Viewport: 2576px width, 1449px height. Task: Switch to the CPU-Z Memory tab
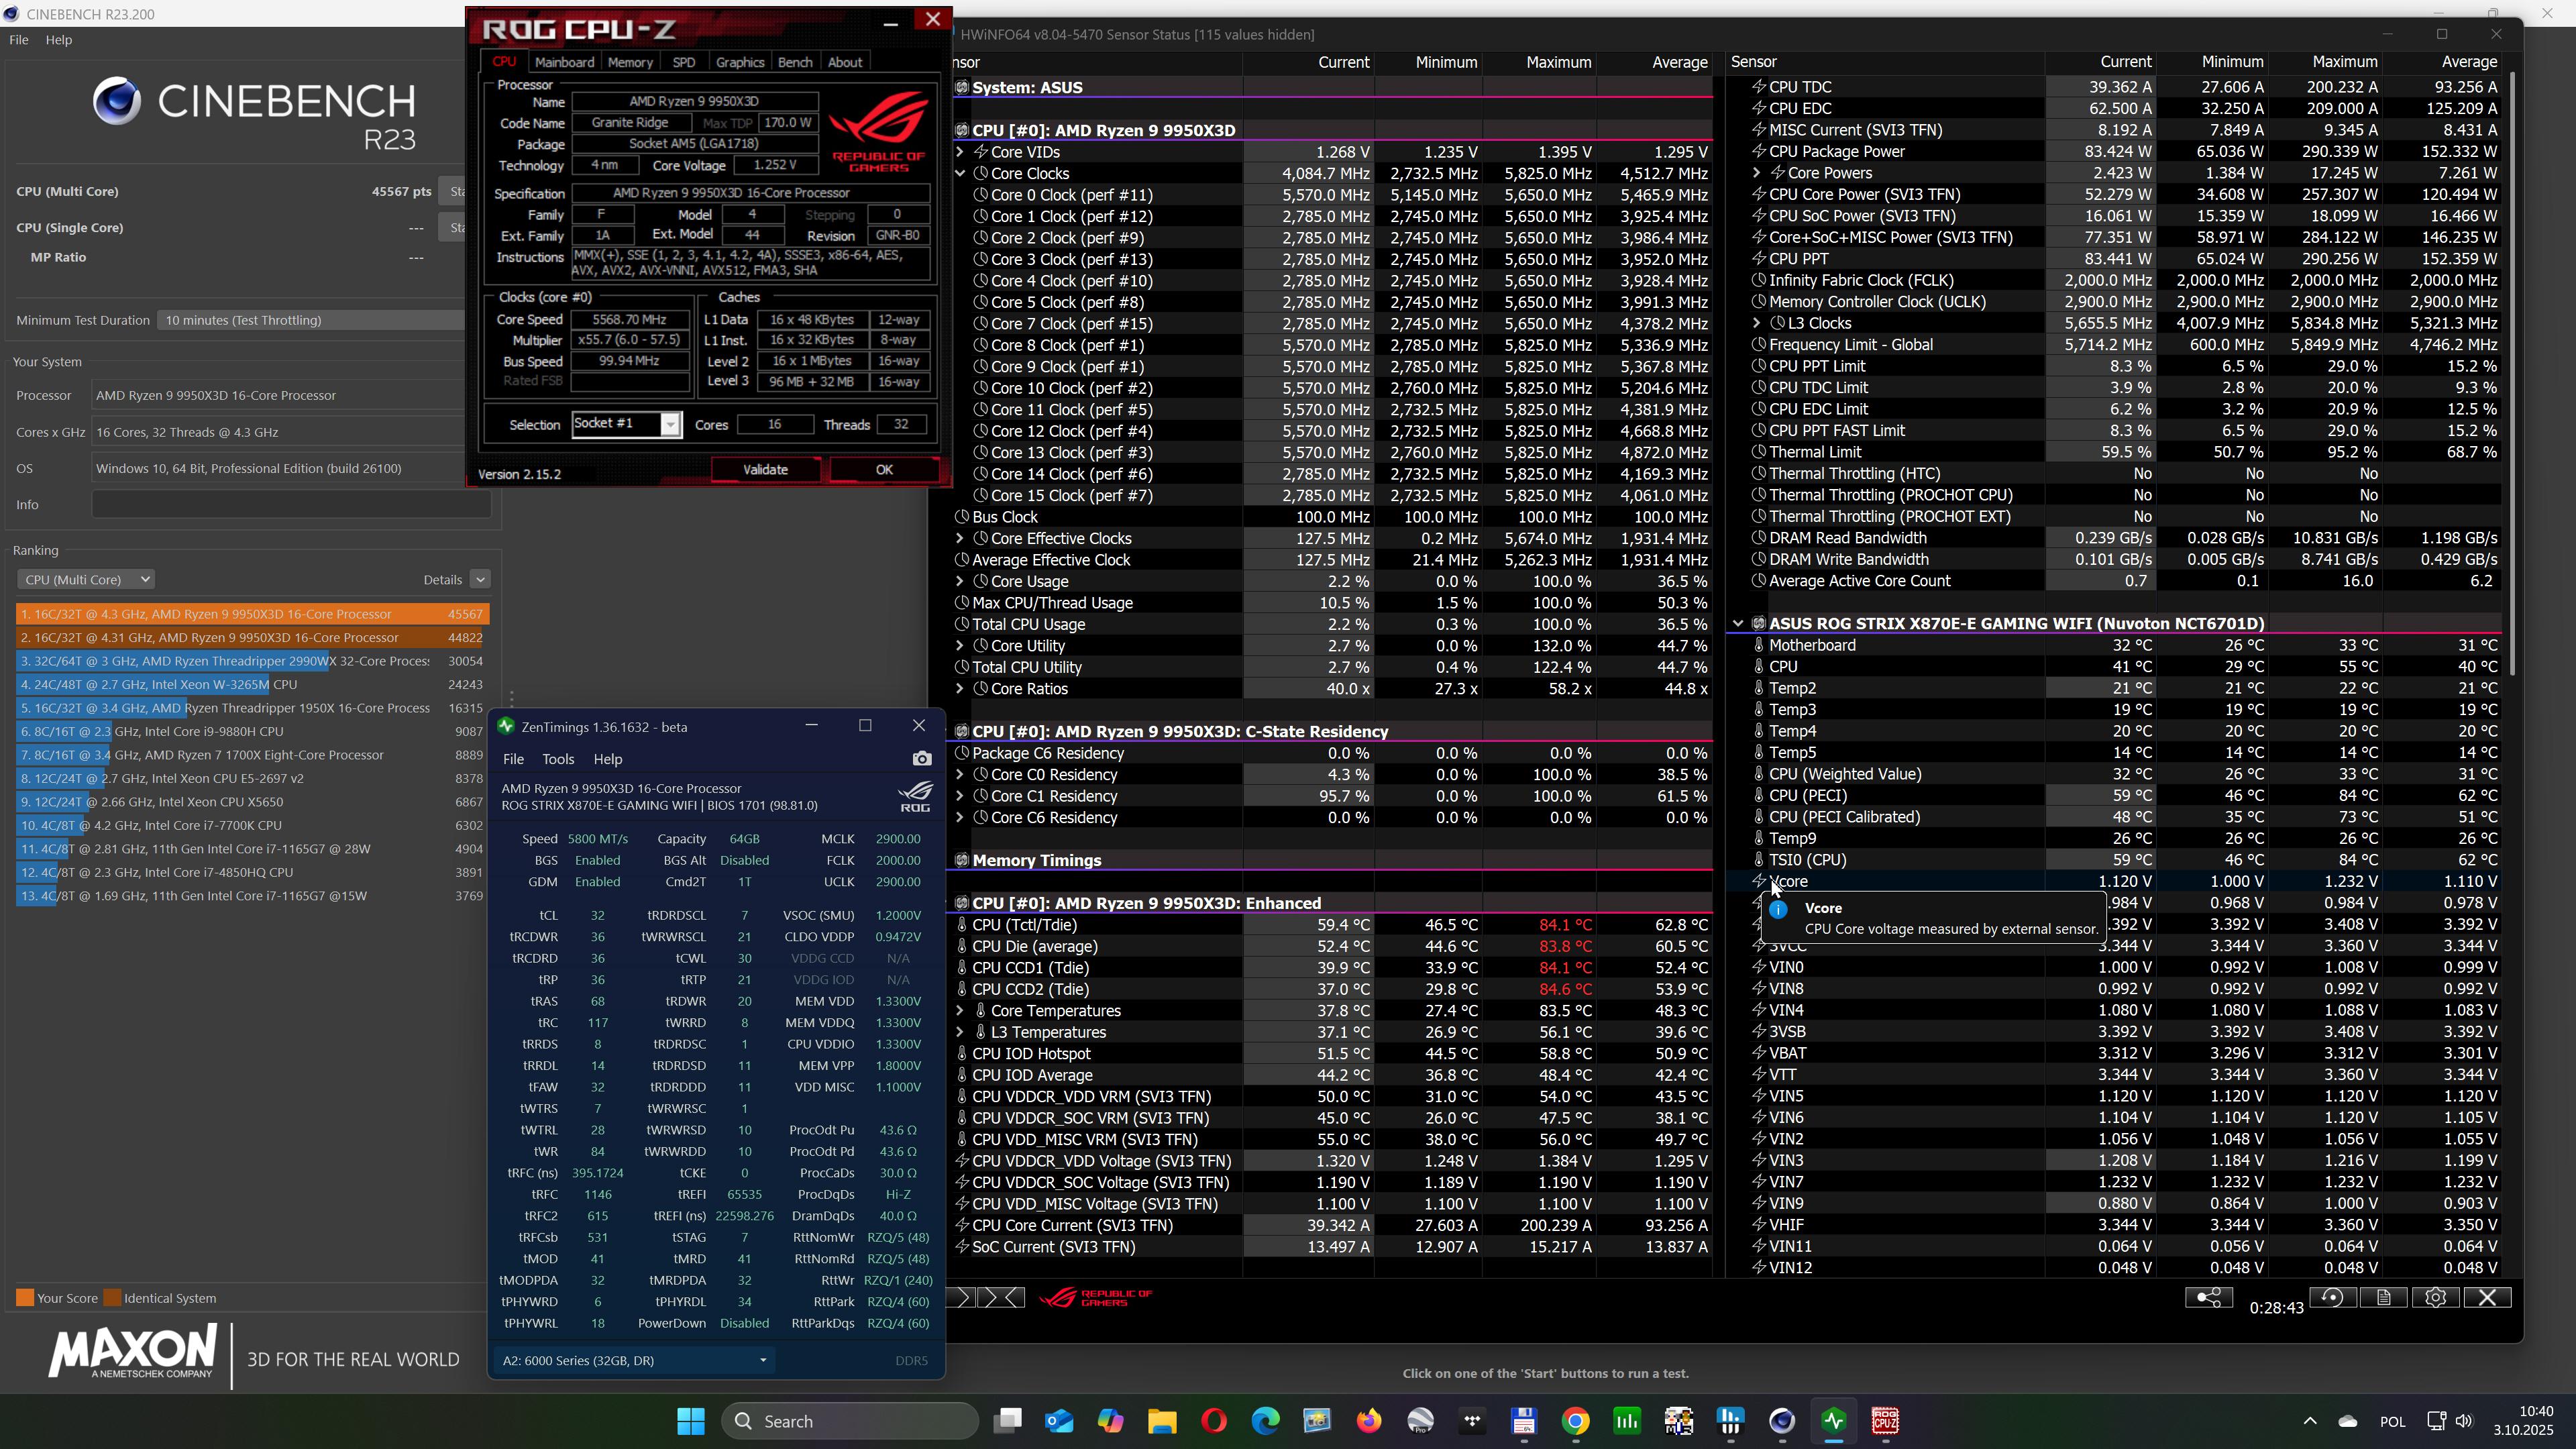(x=629, y=62)
